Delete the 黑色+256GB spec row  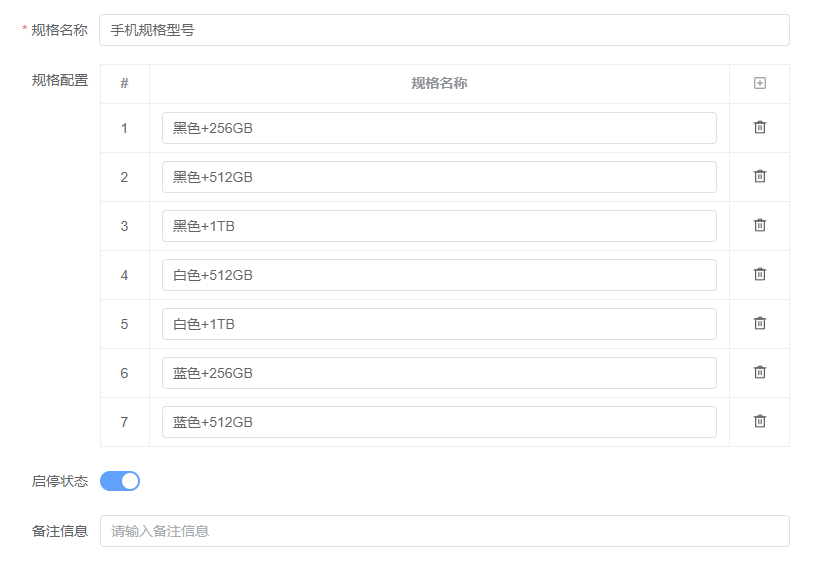click(759, 127)
